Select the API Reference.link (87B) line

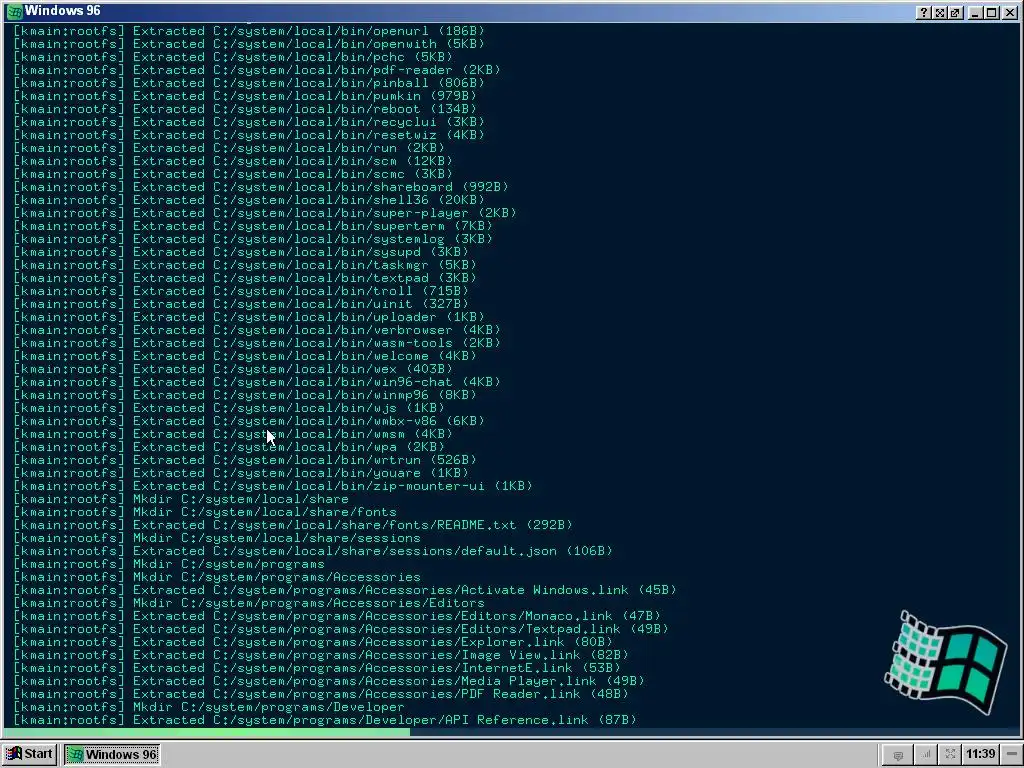tap(325, 720)
